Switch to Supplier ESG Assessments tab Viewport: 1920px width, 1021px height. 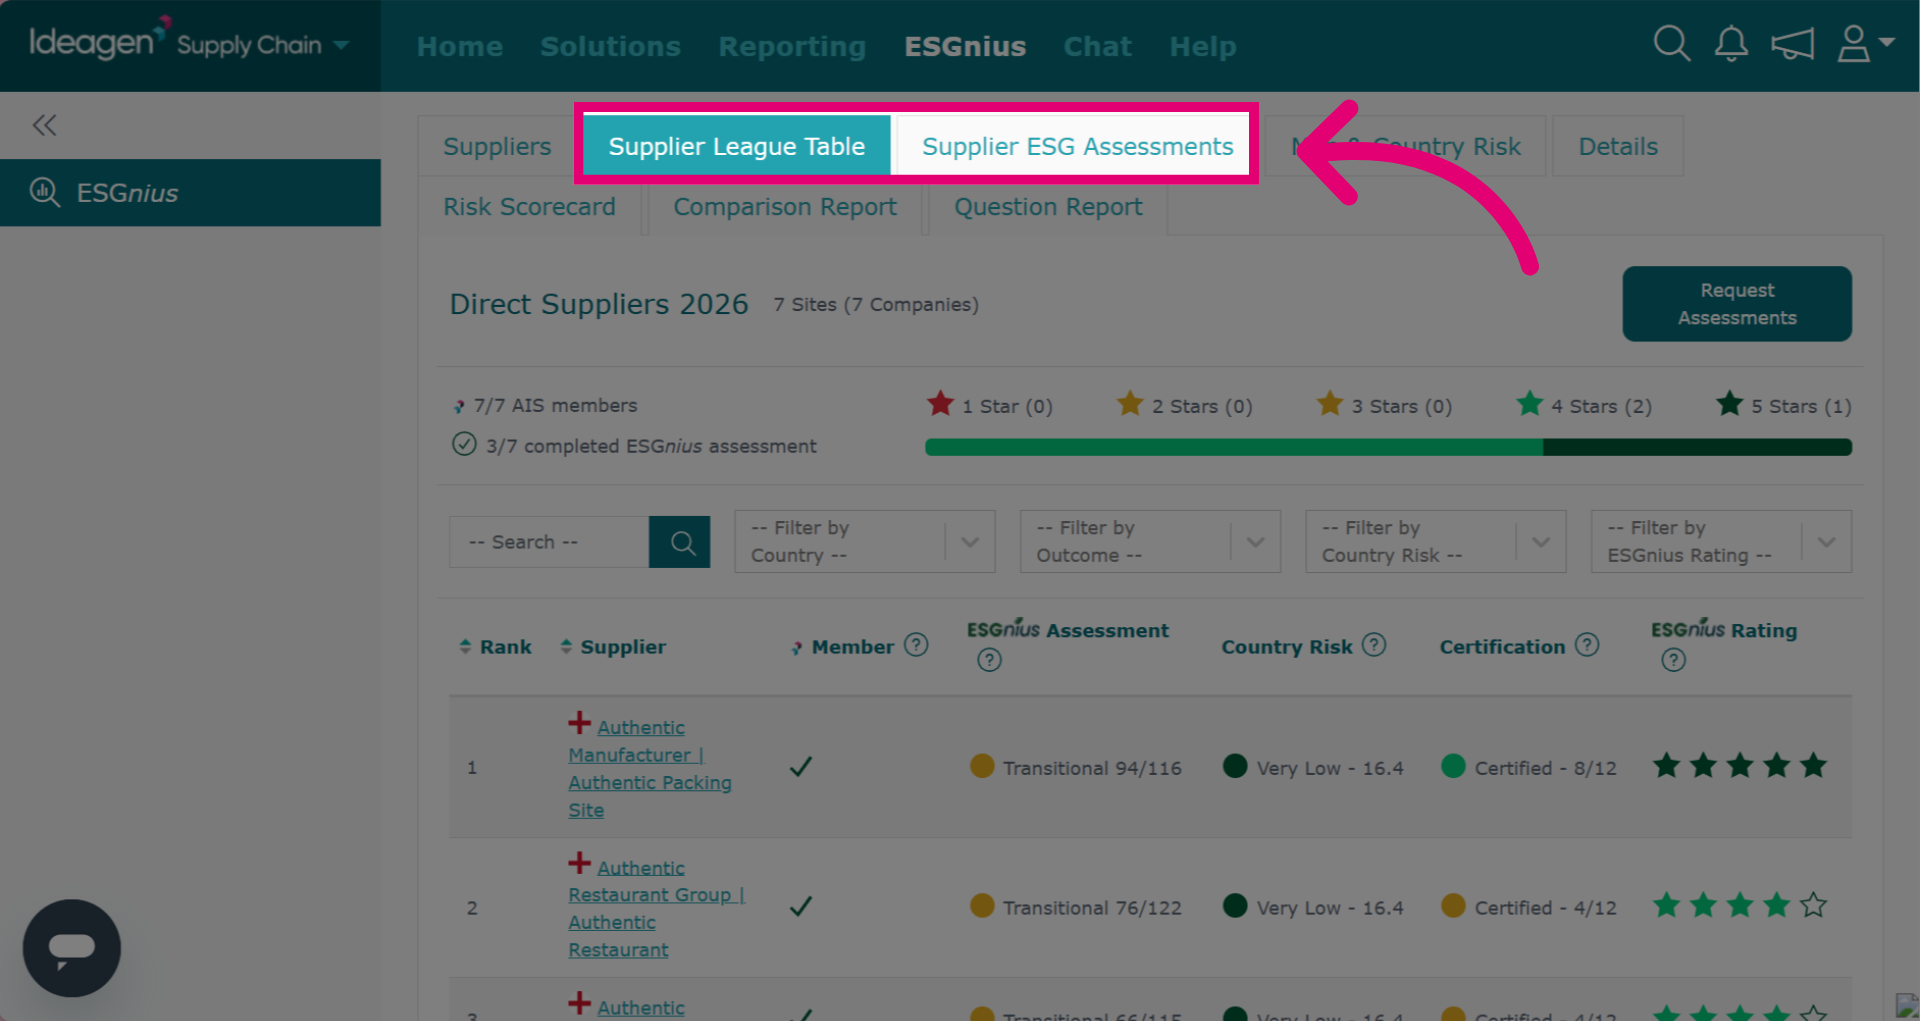1077,146
